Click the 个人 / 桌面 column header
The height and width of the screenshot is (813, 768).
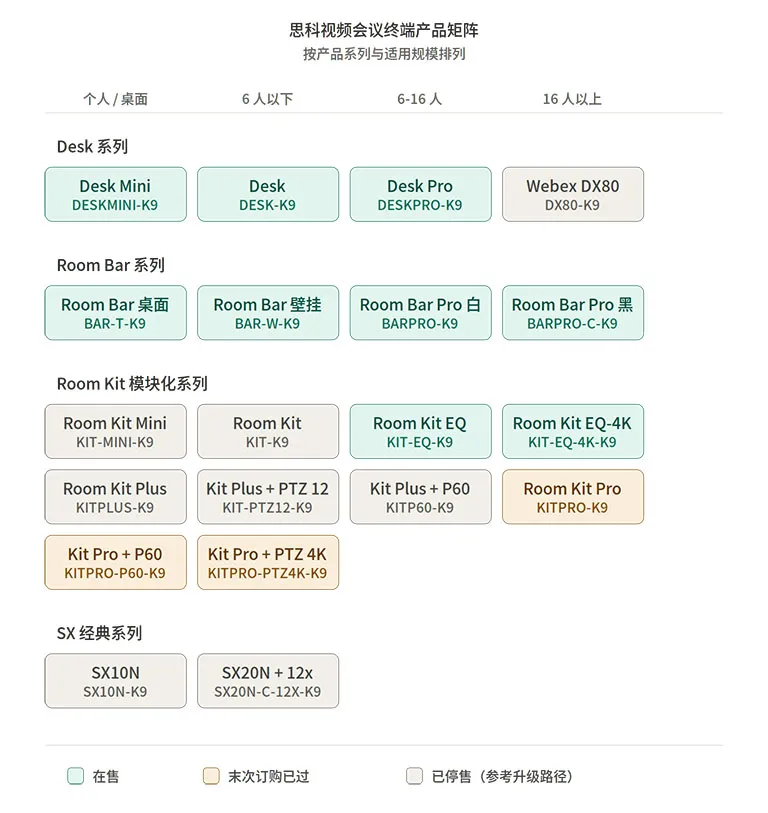click(116, 99)
